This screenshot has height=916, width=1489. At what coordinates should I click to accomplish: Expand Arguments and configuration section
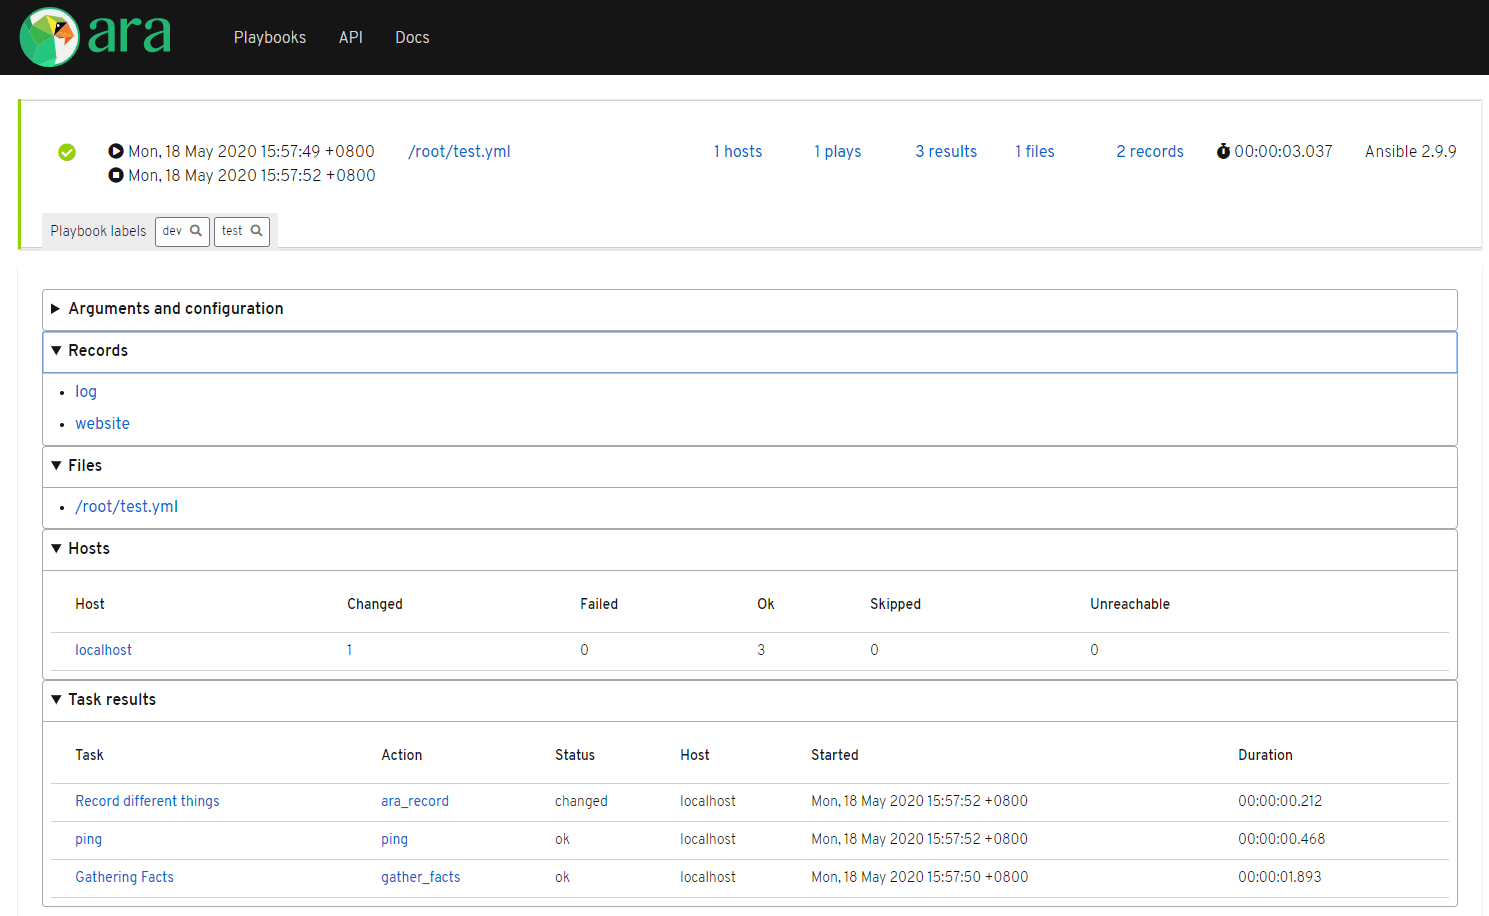[175, 309]
